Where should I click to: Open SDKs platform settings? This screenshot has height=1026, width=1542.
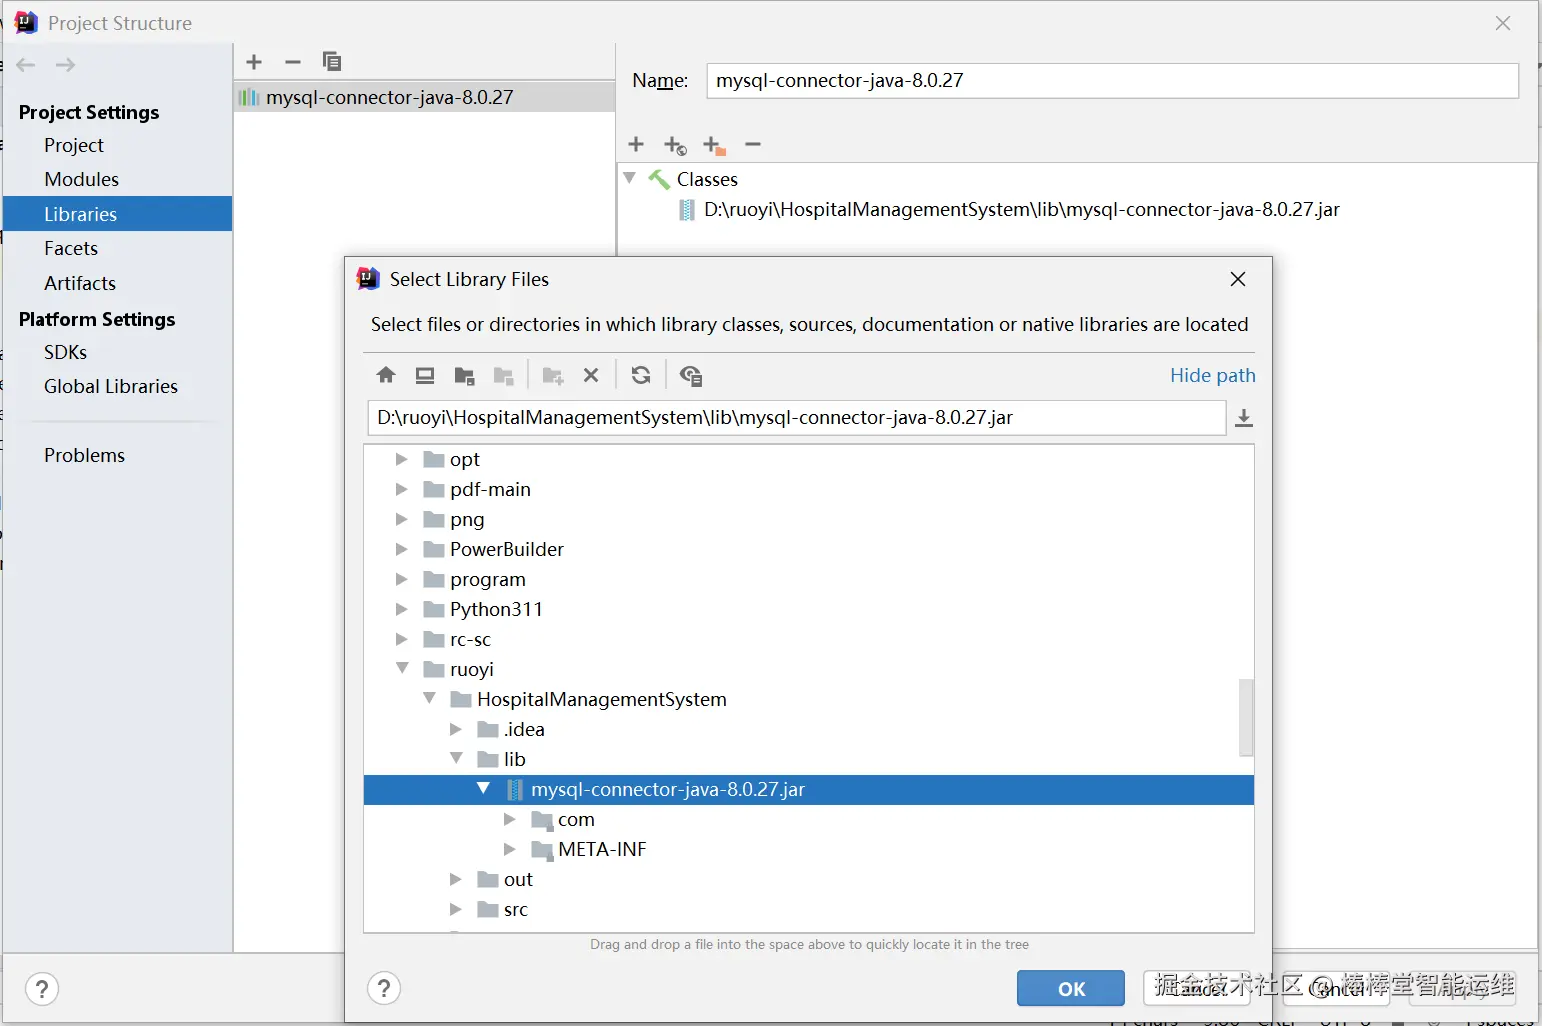pos(65,352)
